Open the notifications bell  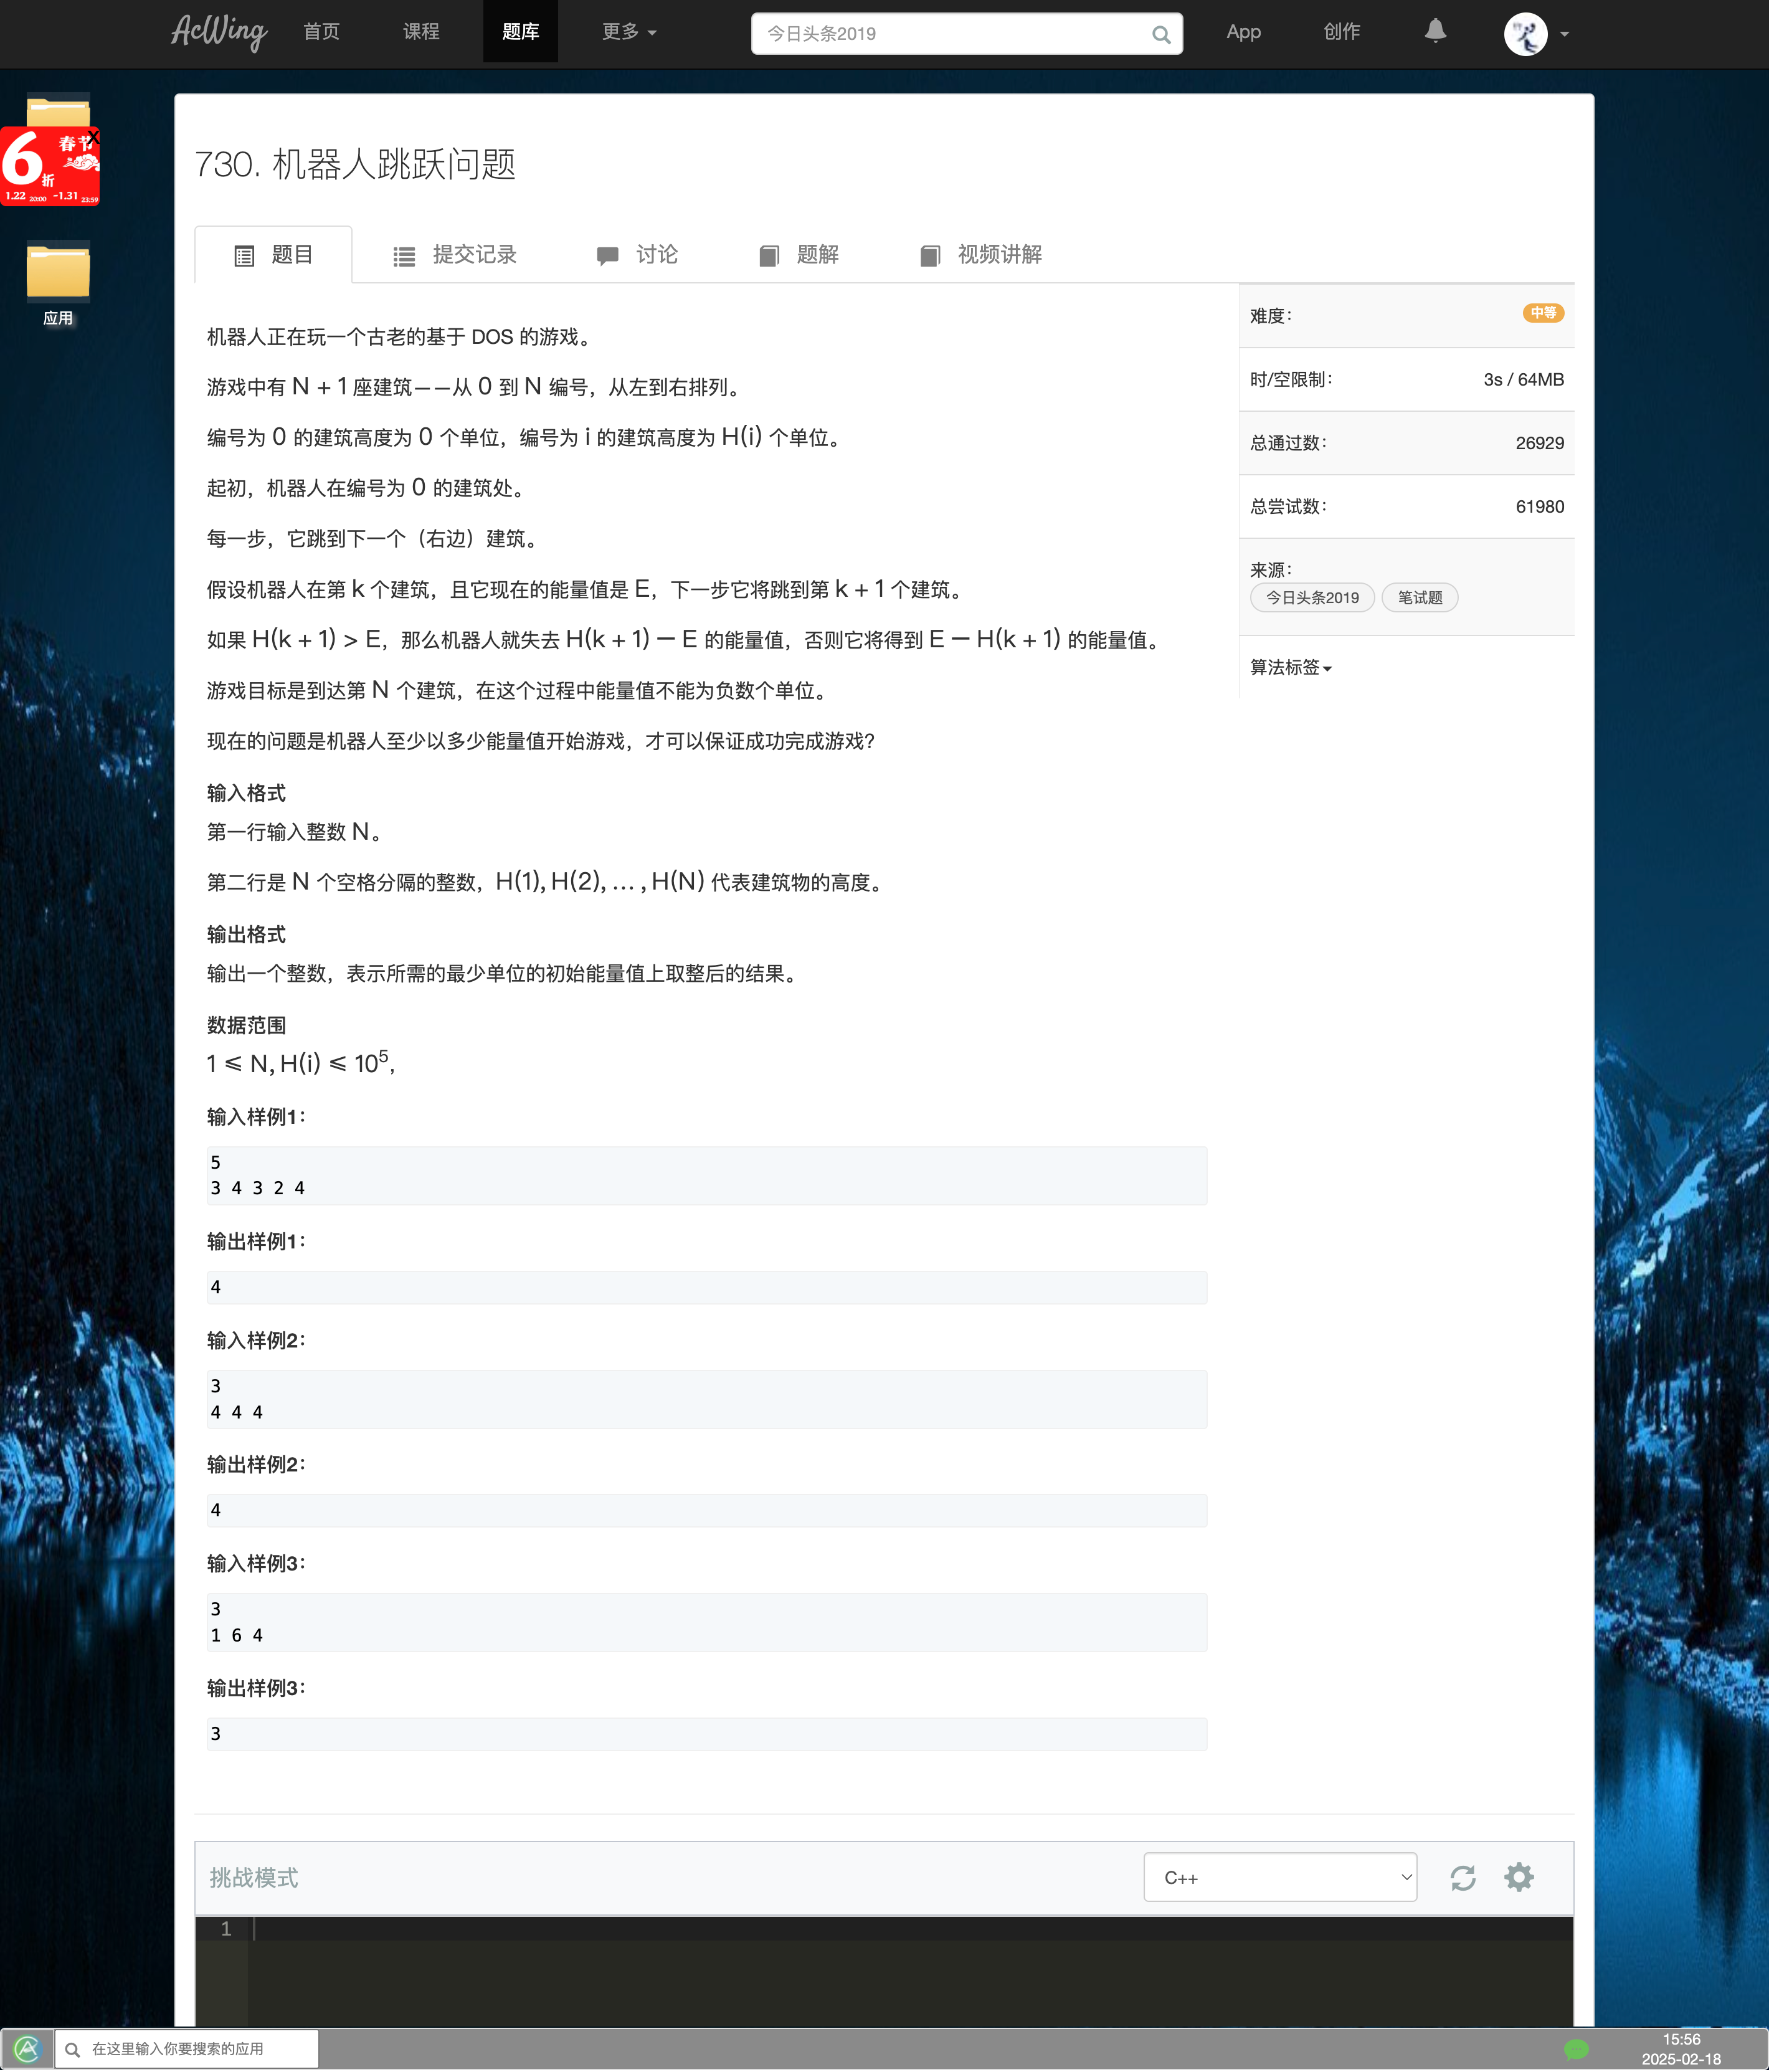1435,31
